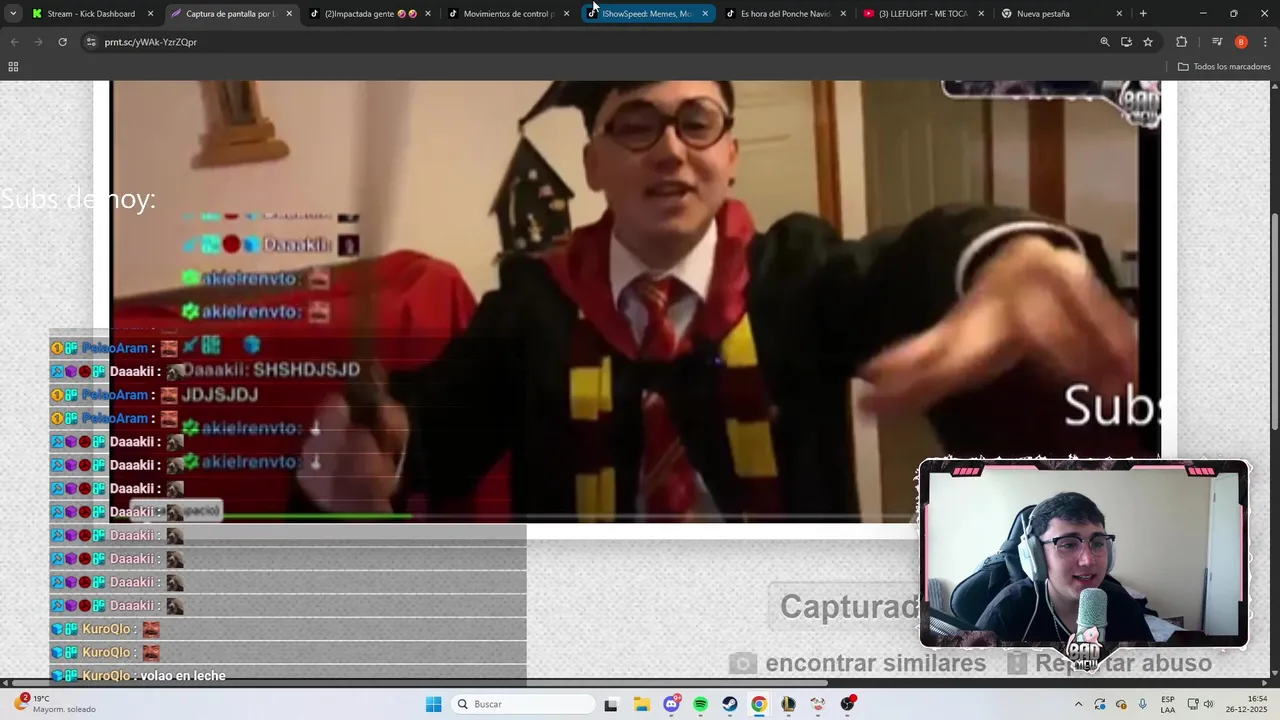Open the Chrome three-dot menu

pyautogui.click(x=1264, y=42)
